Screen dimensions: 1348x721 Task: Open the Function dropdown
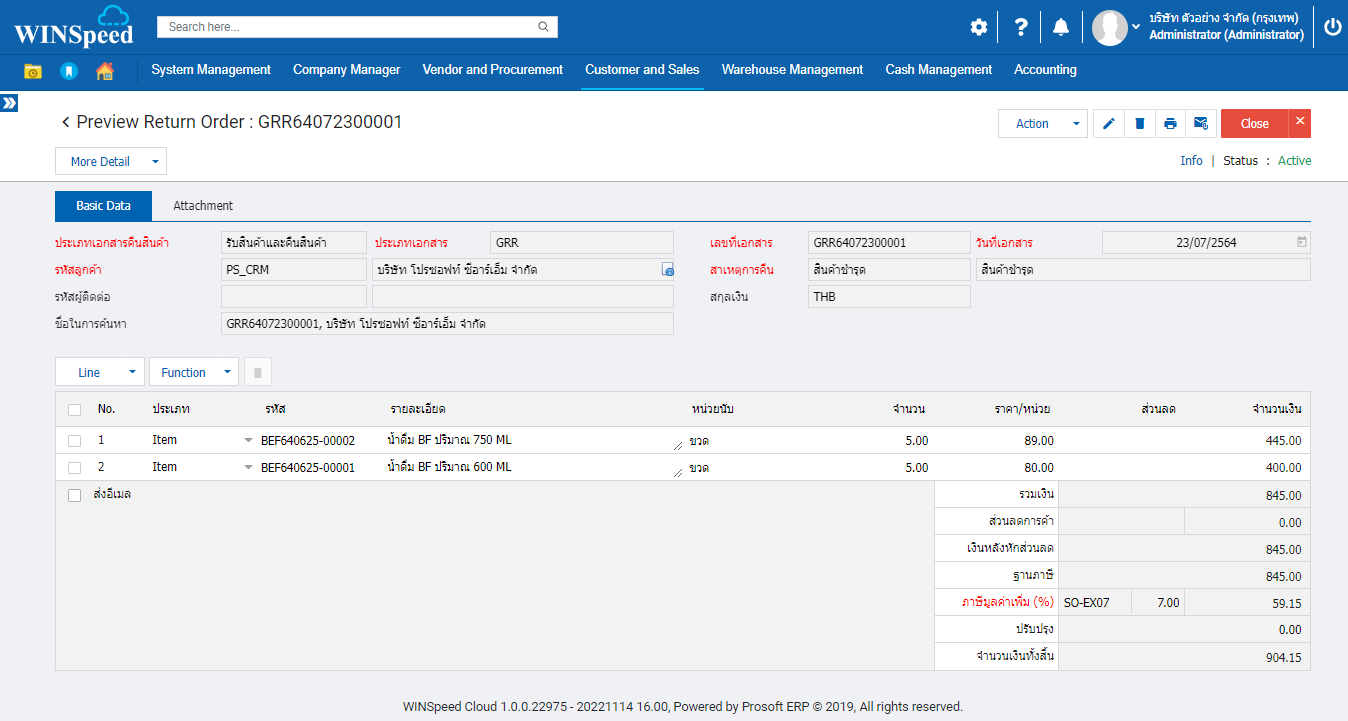tap(194, 372)
